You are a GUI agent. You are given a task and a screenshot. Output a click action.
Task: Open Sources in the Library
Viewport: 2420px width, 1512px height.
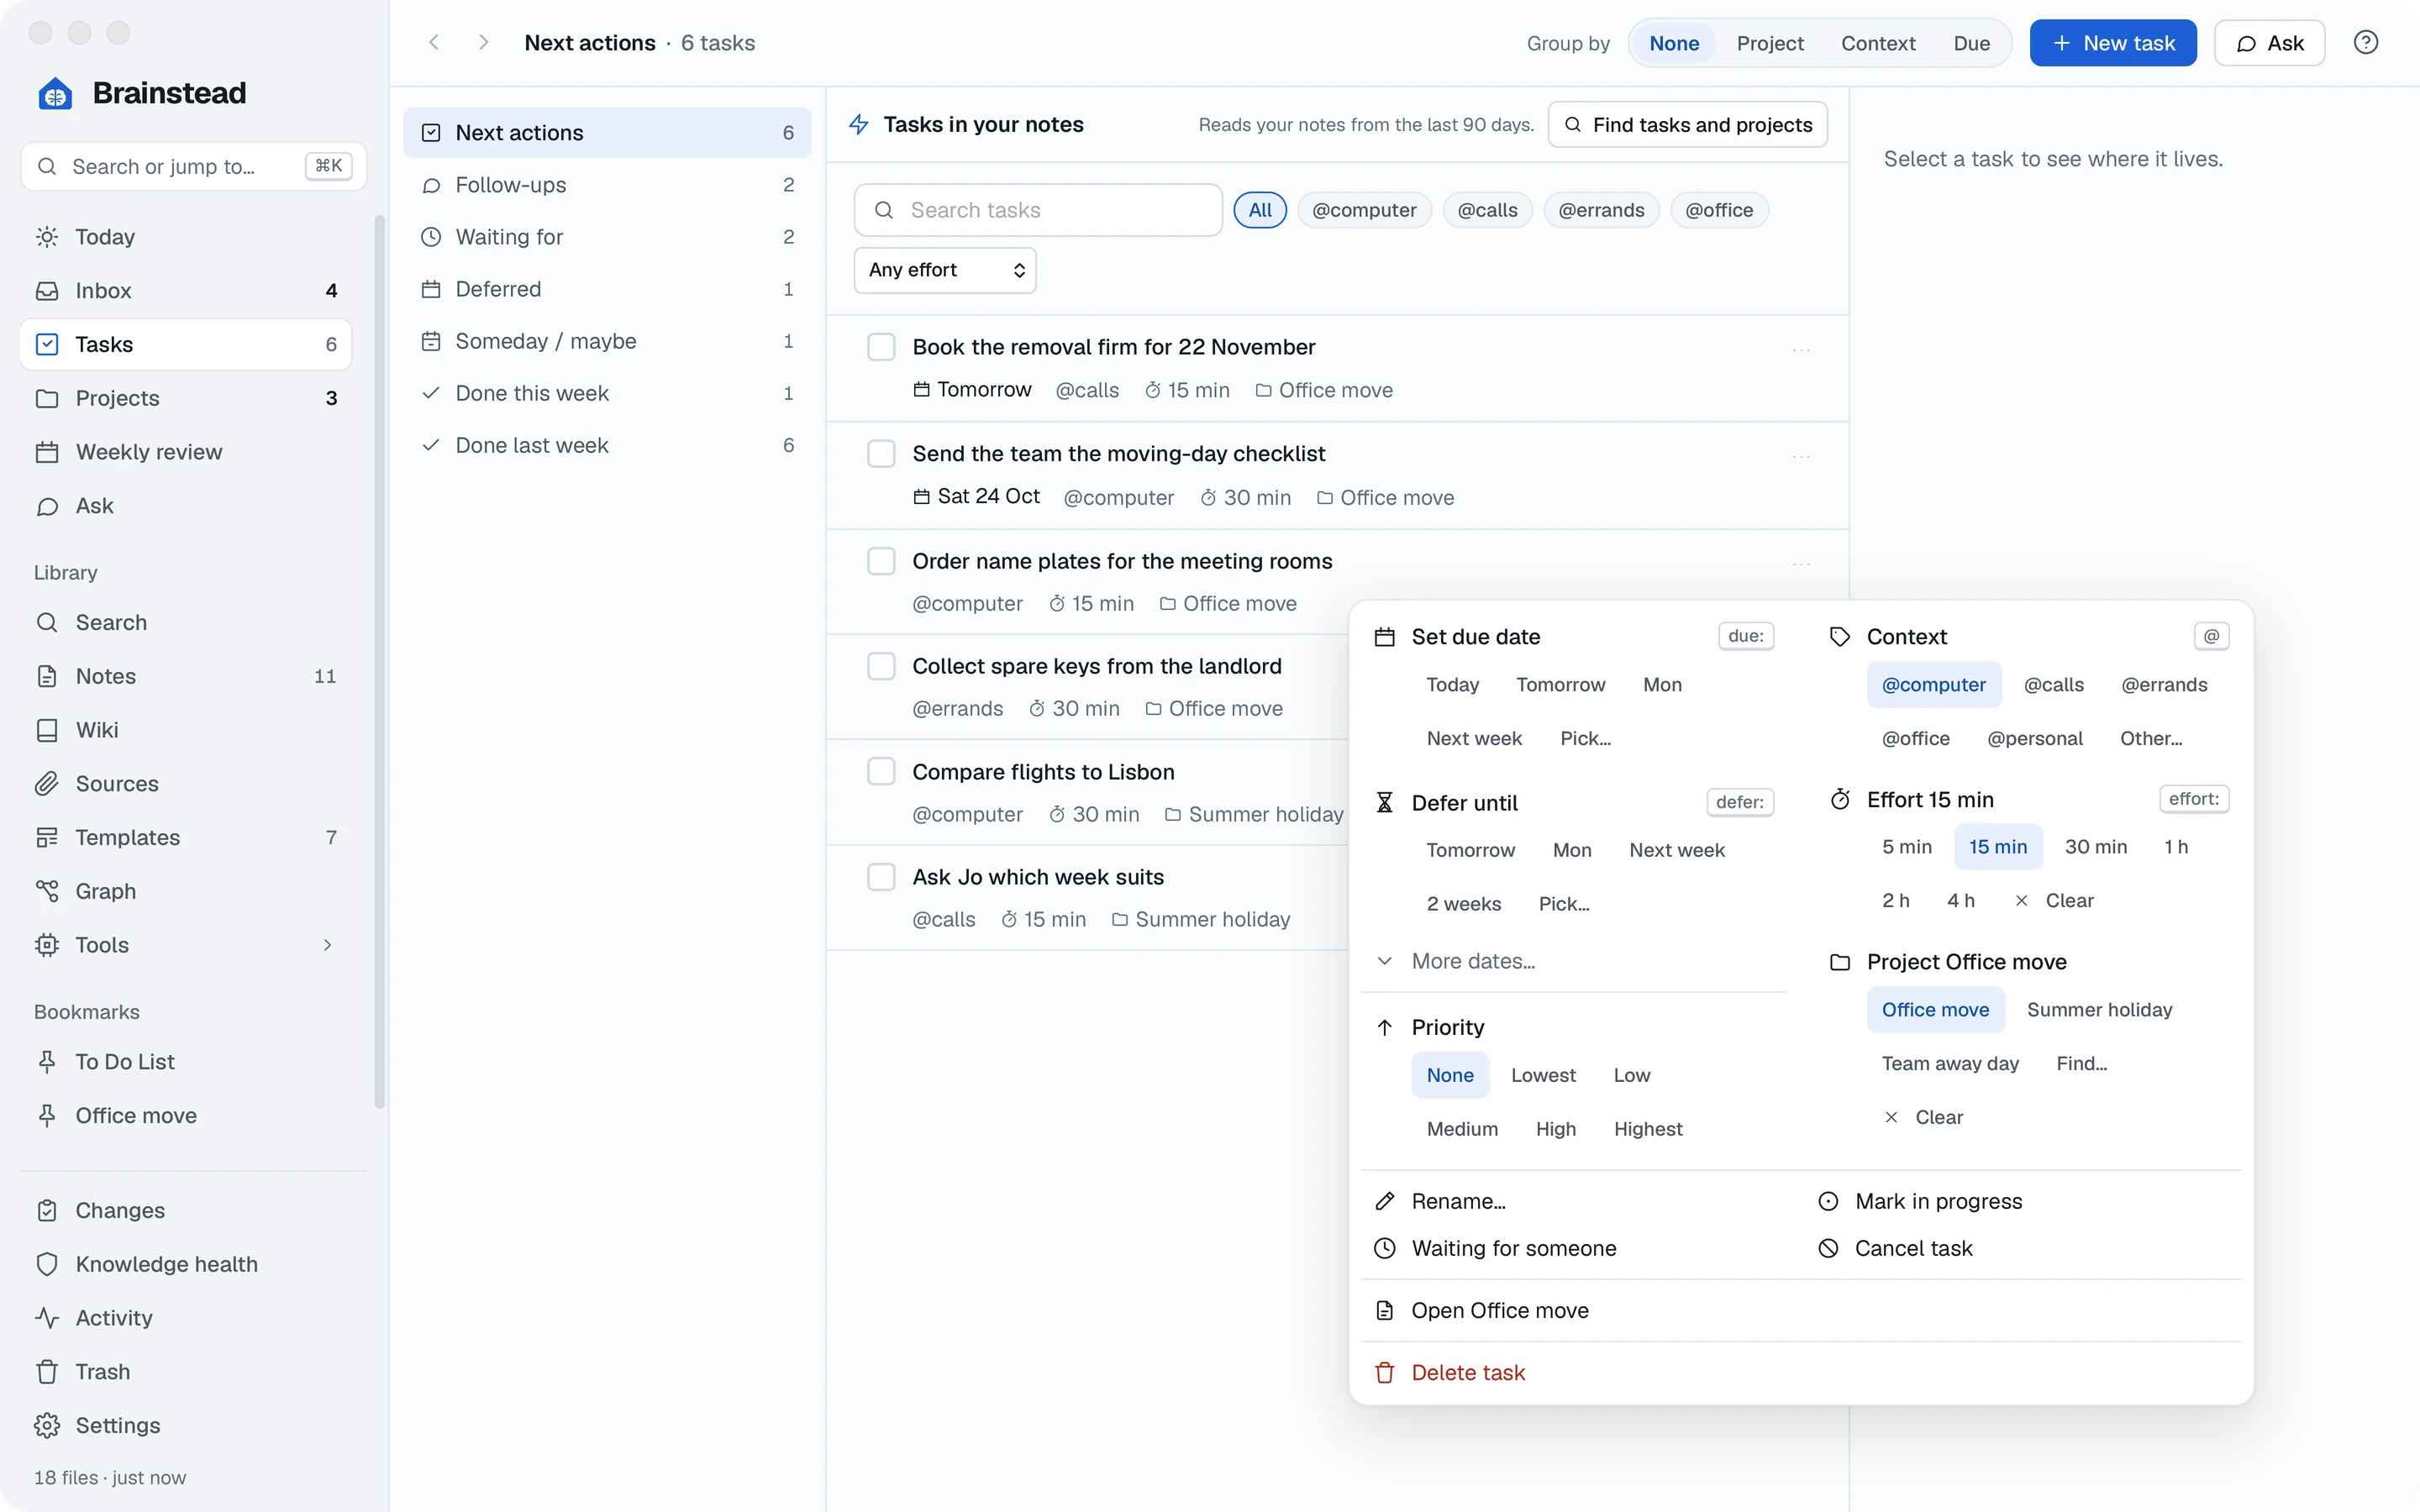186,784
